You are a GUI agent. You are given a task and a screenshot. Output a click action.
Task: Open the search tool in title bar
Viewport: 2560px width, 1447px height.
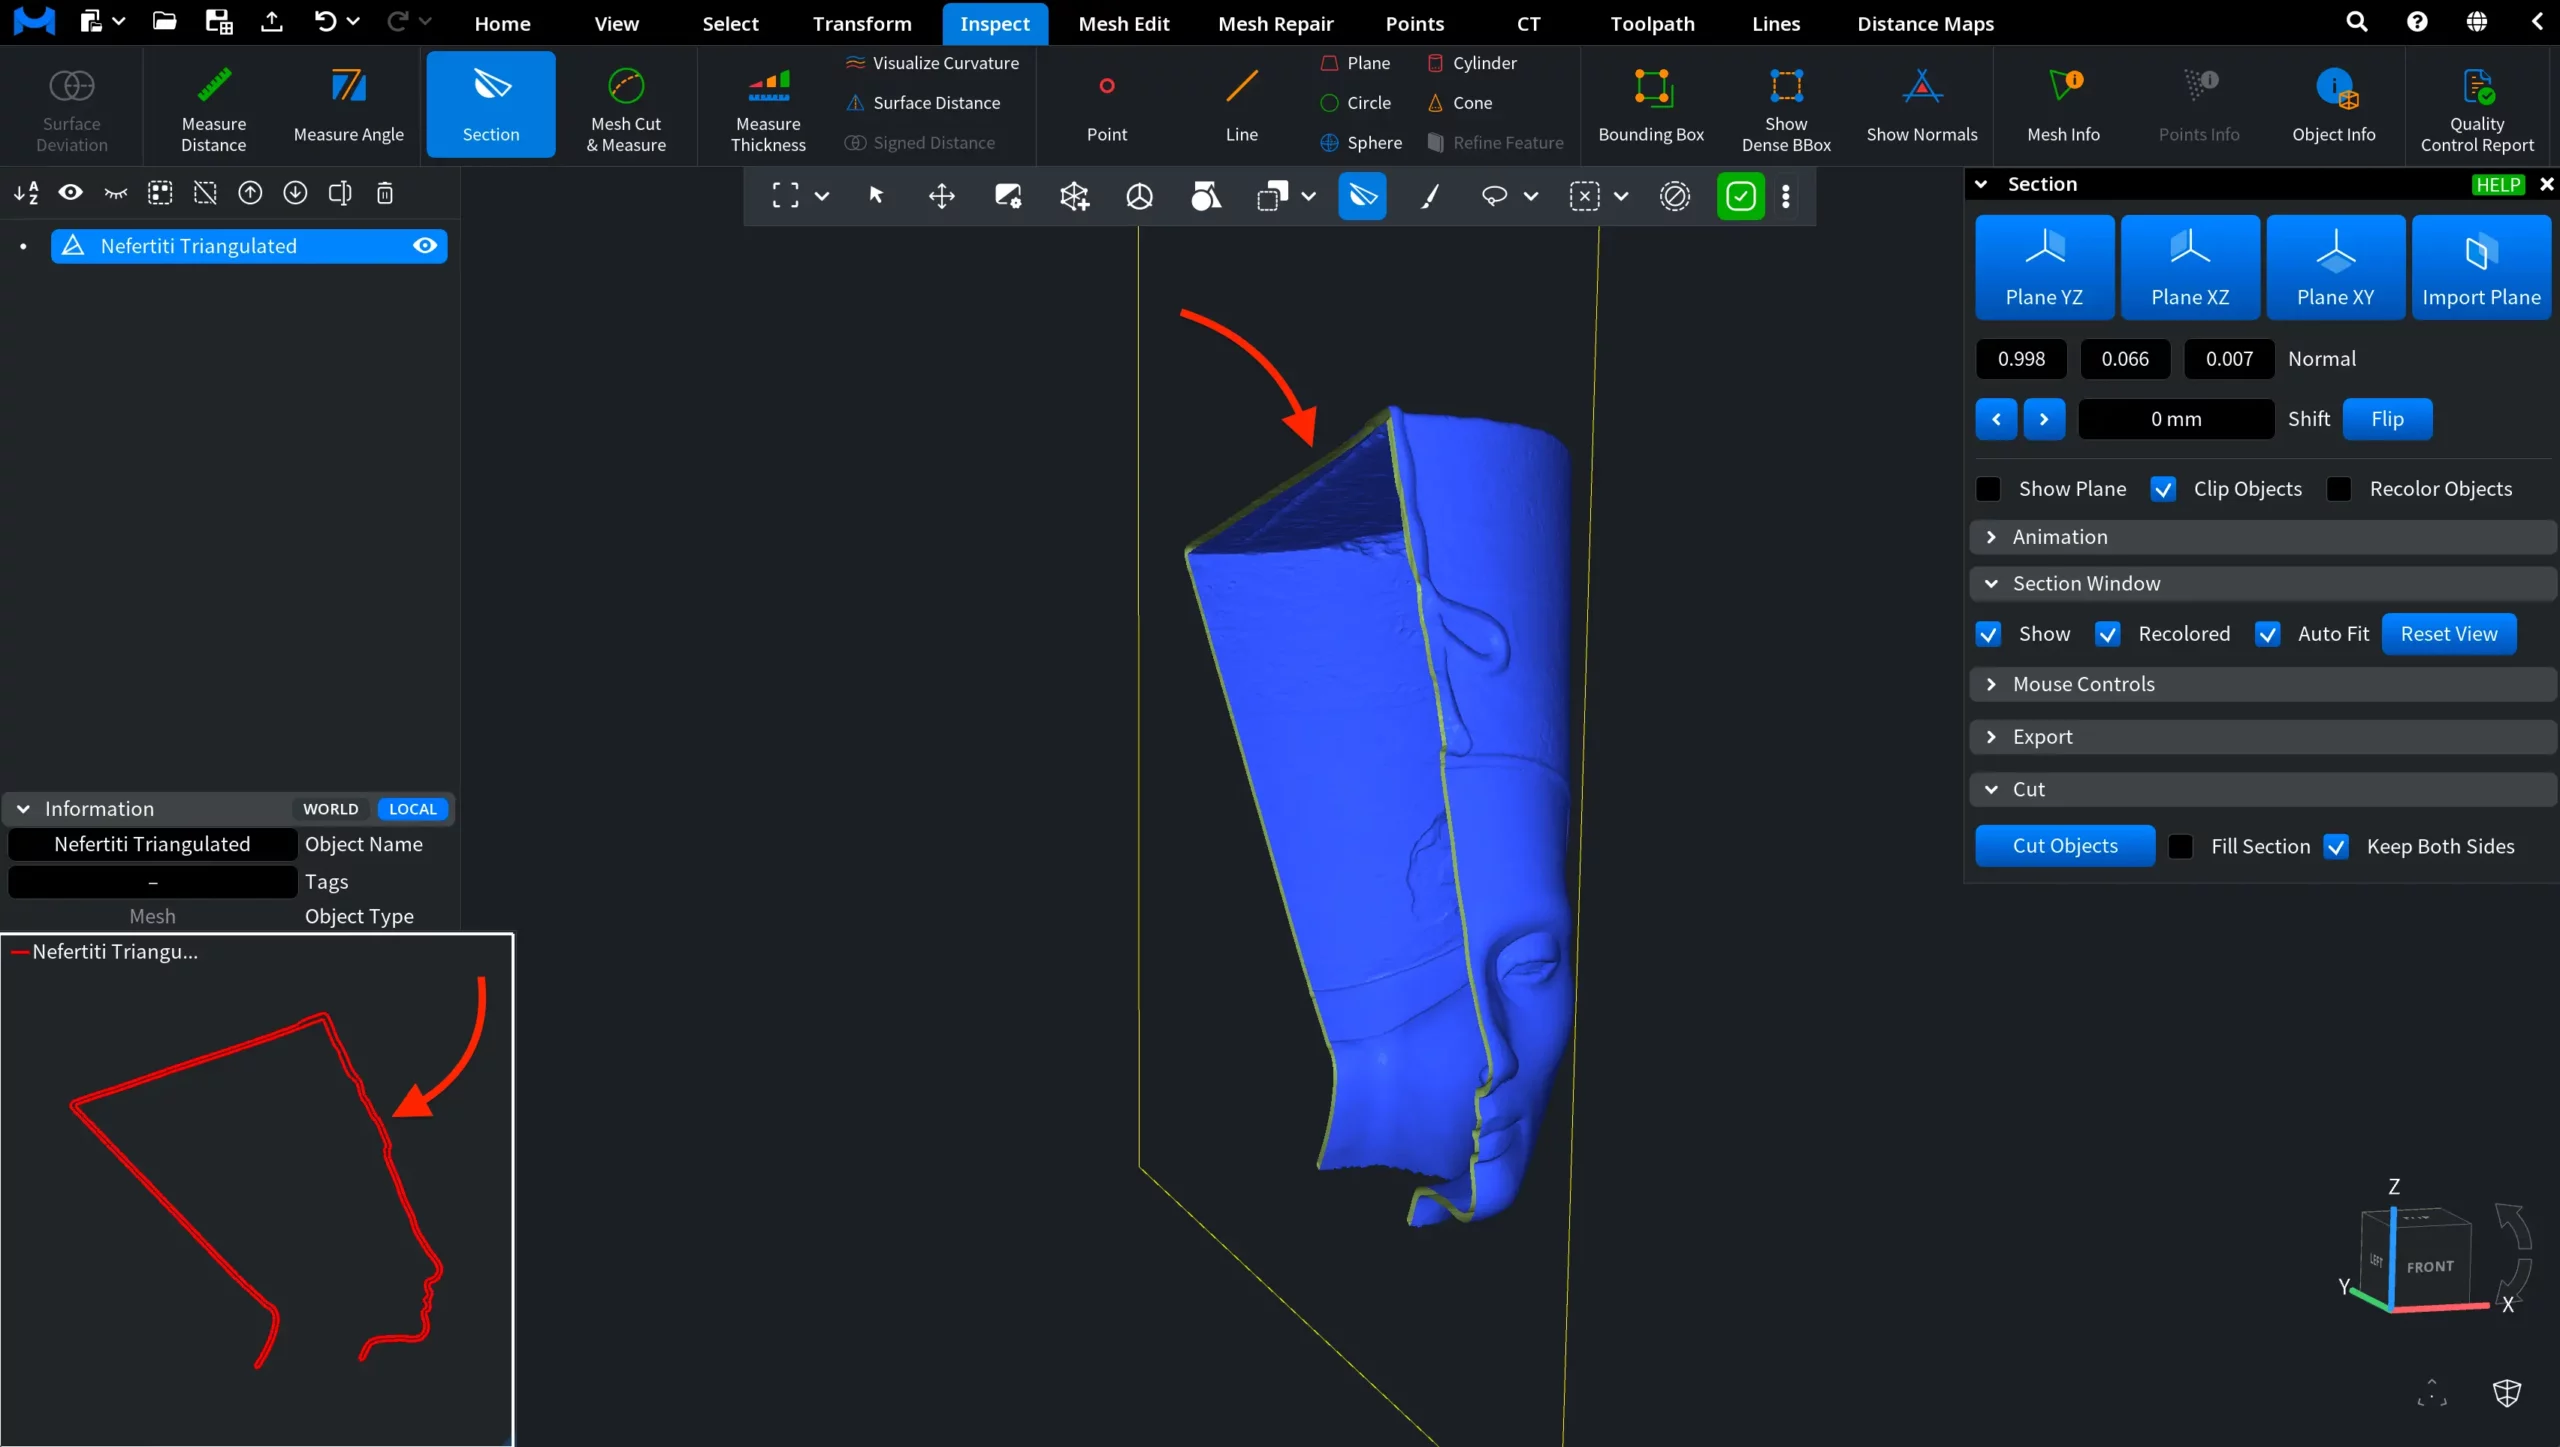coord(2357,22)
